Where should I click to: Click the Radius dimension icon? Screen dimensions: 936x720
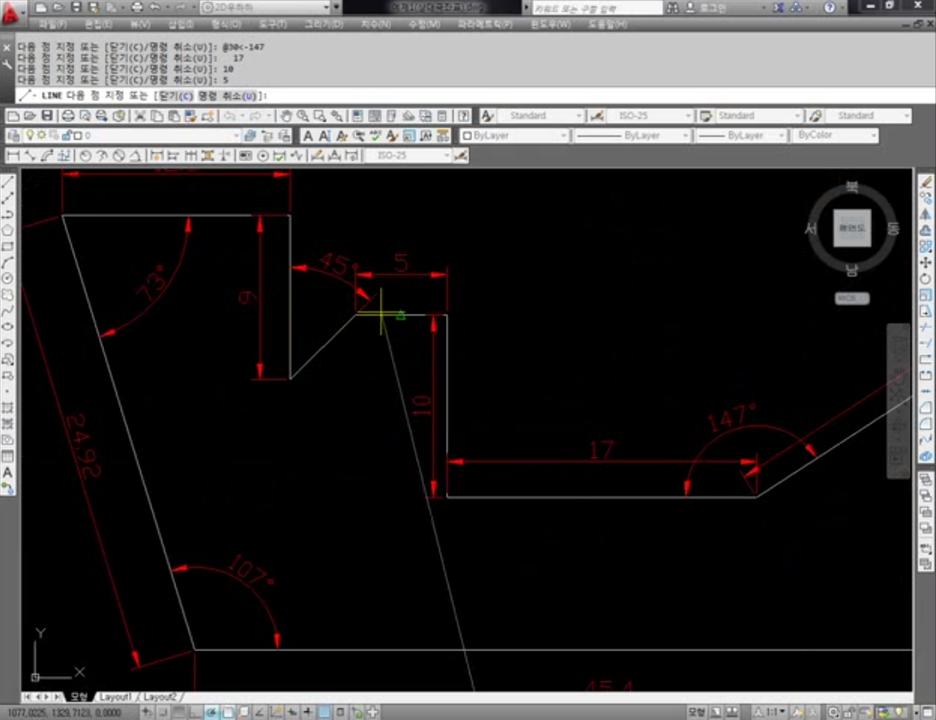point(85,156)
